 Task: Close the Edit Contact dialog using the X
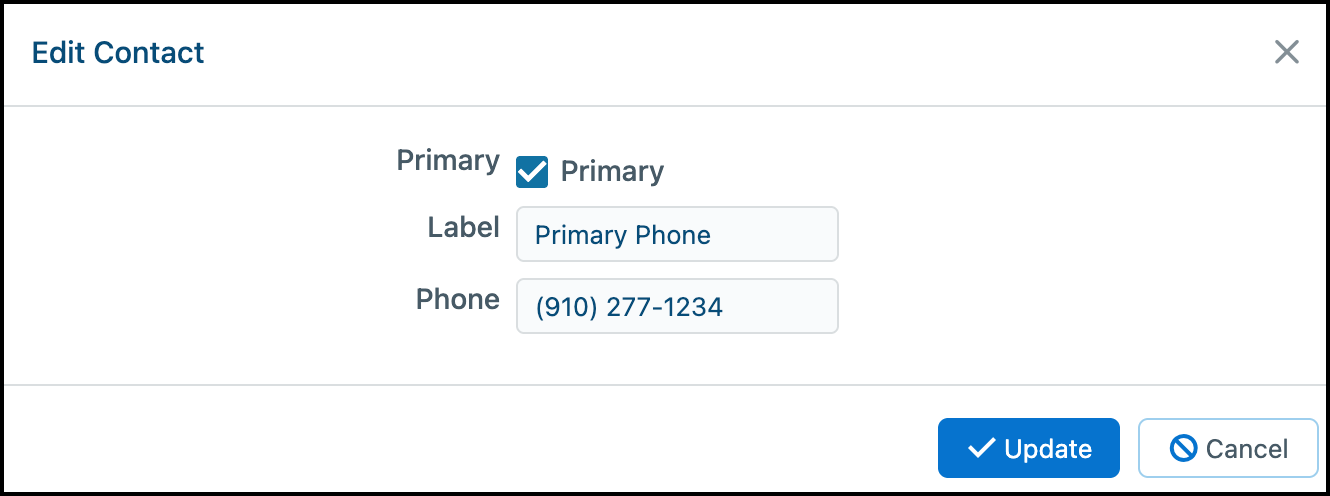[1286, 52]
